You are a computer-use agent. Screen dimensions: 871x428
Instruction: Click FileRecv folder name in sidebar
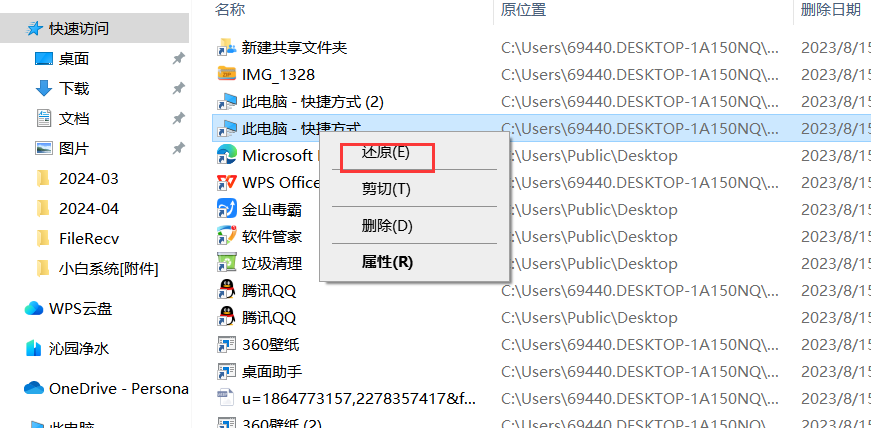pos(89,239)
